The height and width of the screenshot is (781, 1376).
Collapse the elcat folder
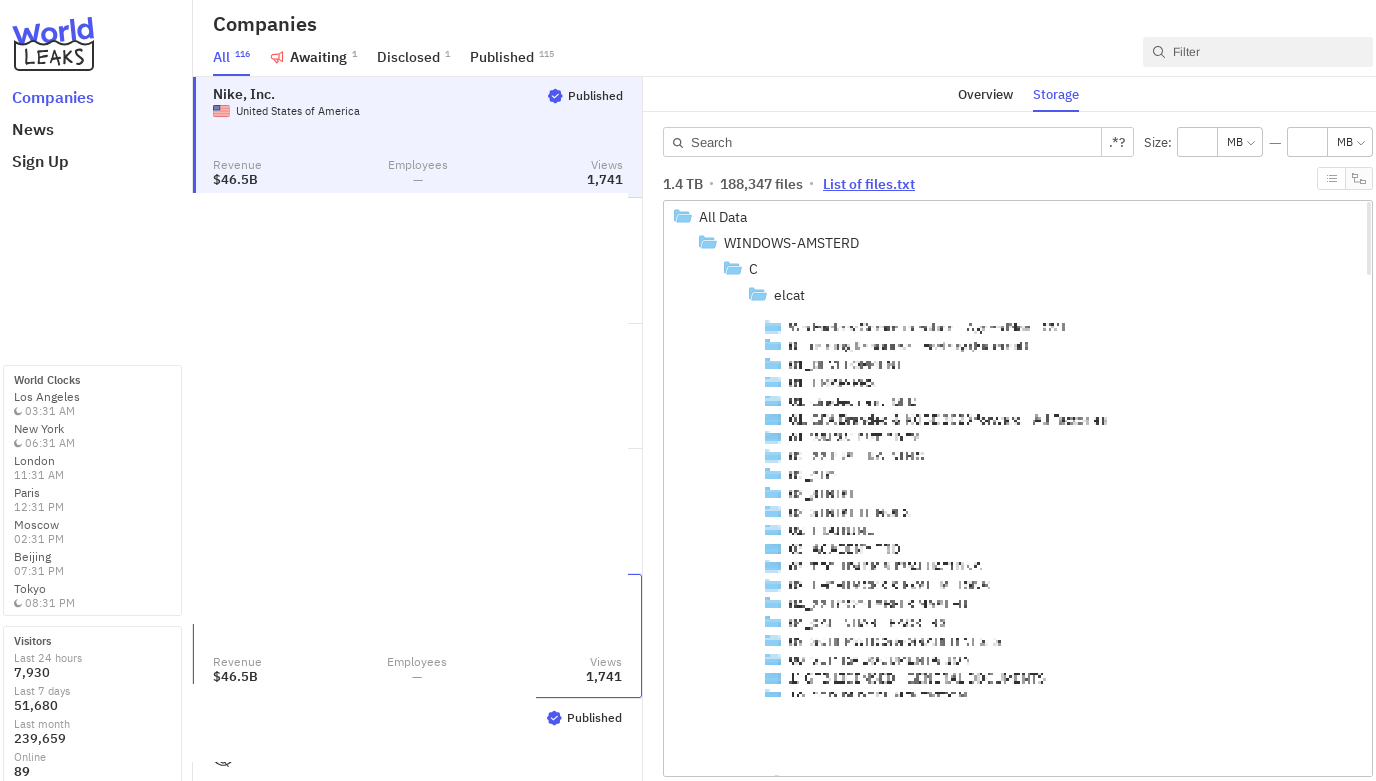tap(758, 295)
